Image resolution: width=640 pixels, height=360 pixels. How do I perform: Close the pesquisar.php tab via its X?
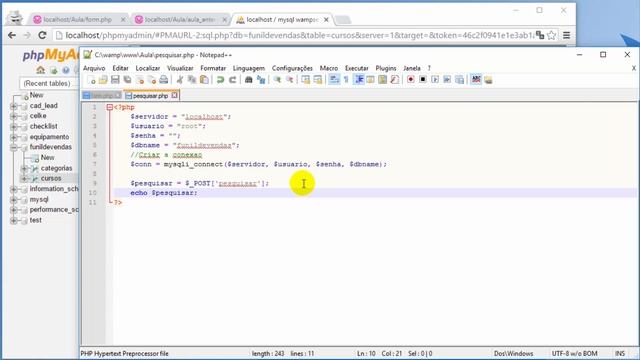click(x=175, y=95)
